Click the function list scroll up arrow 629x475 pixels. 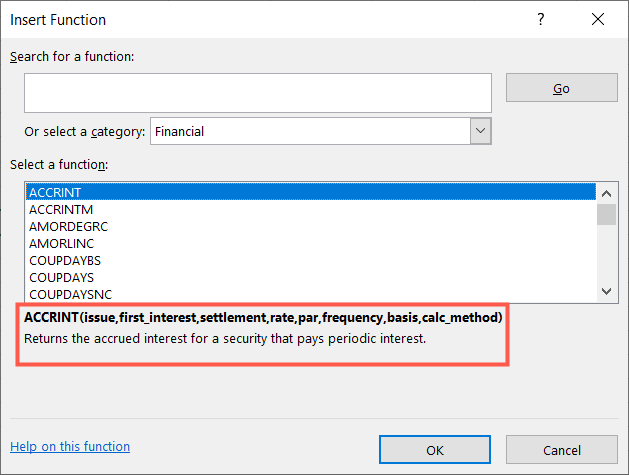pos(605,192)
